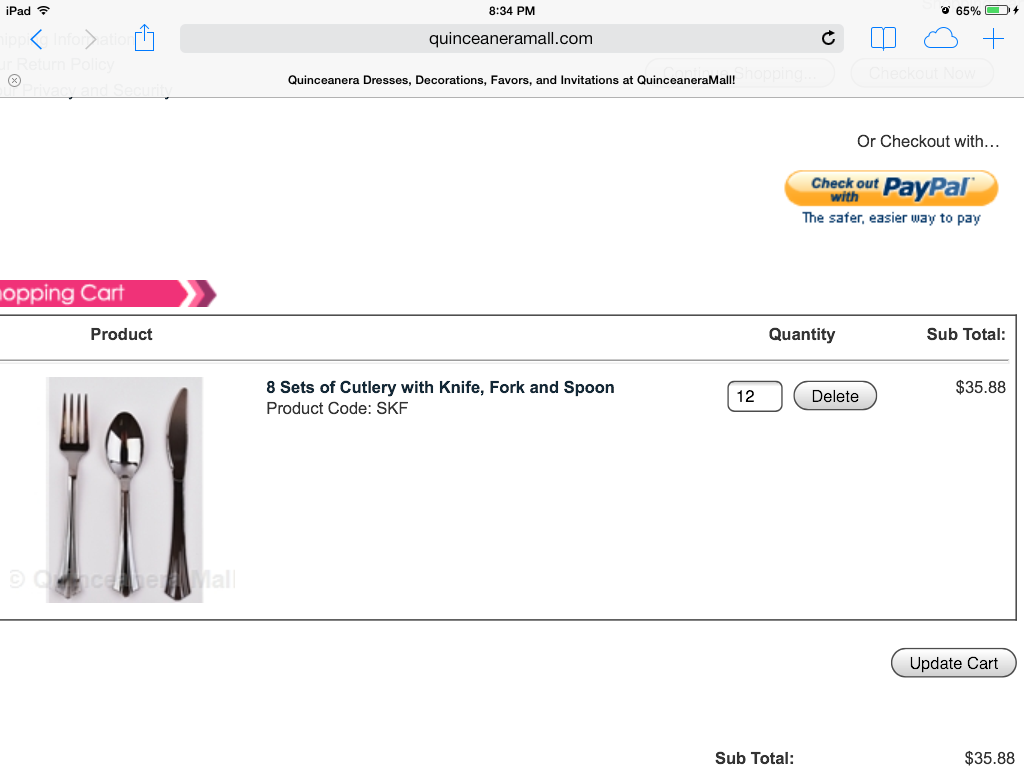The image size is (1024, 768).
Task: Open the 8 Sets of Cutlery product link
Action: pyautogui.click(x=440, y=387)
